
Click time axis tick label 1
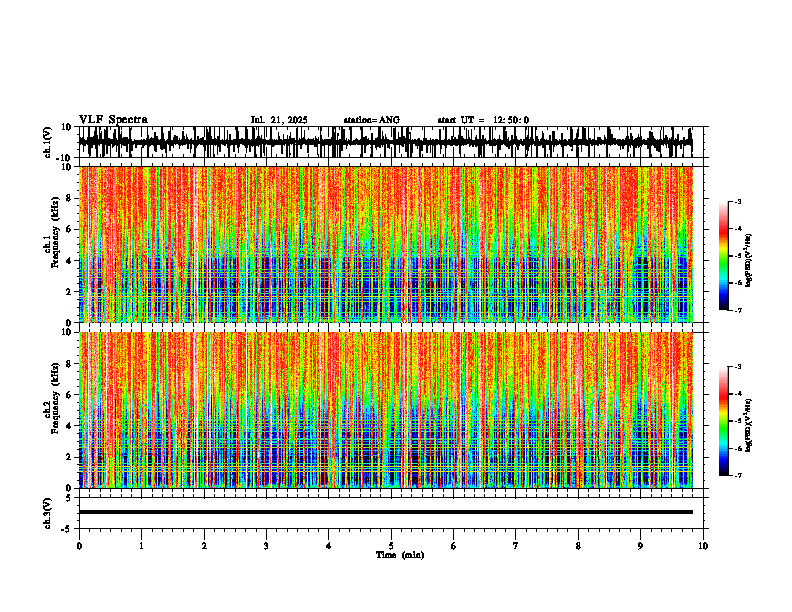click(141, 546)
